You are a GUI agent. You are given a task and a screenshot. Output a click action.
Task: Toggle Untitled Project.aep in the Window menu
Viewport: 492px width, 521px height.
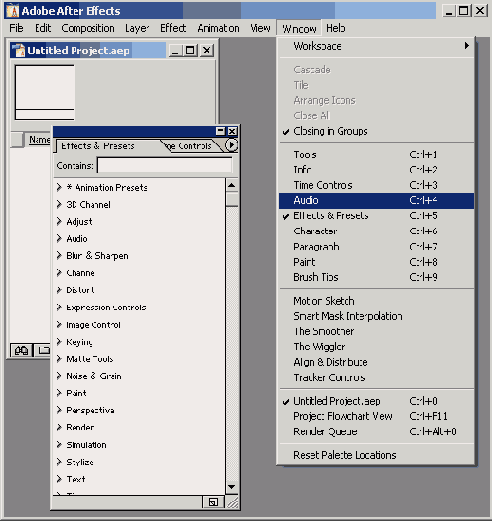[377, 401]
